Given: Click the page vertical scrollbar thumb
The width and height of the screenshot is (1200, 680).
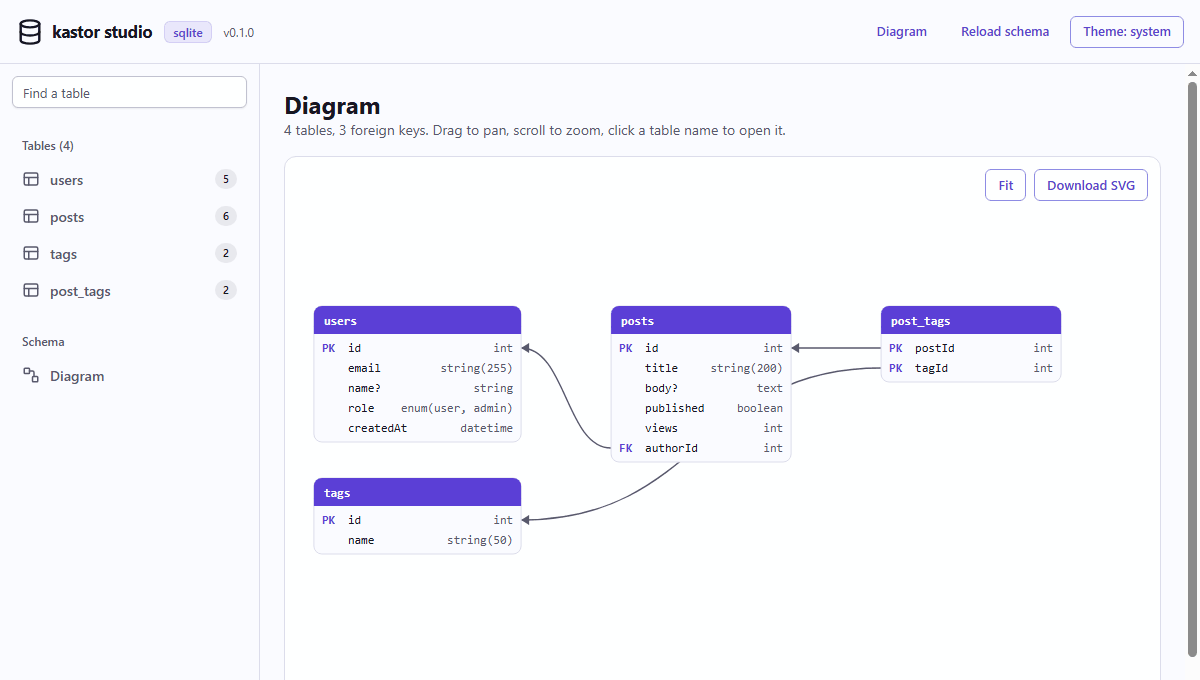Looking at the screenshot, I should coord(1191,369).
